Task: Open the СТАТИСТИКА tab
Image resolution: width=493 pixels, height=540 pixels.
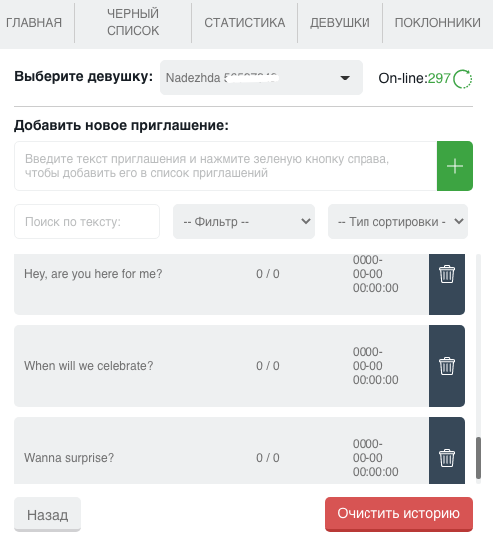Action: tap(244, 23)
